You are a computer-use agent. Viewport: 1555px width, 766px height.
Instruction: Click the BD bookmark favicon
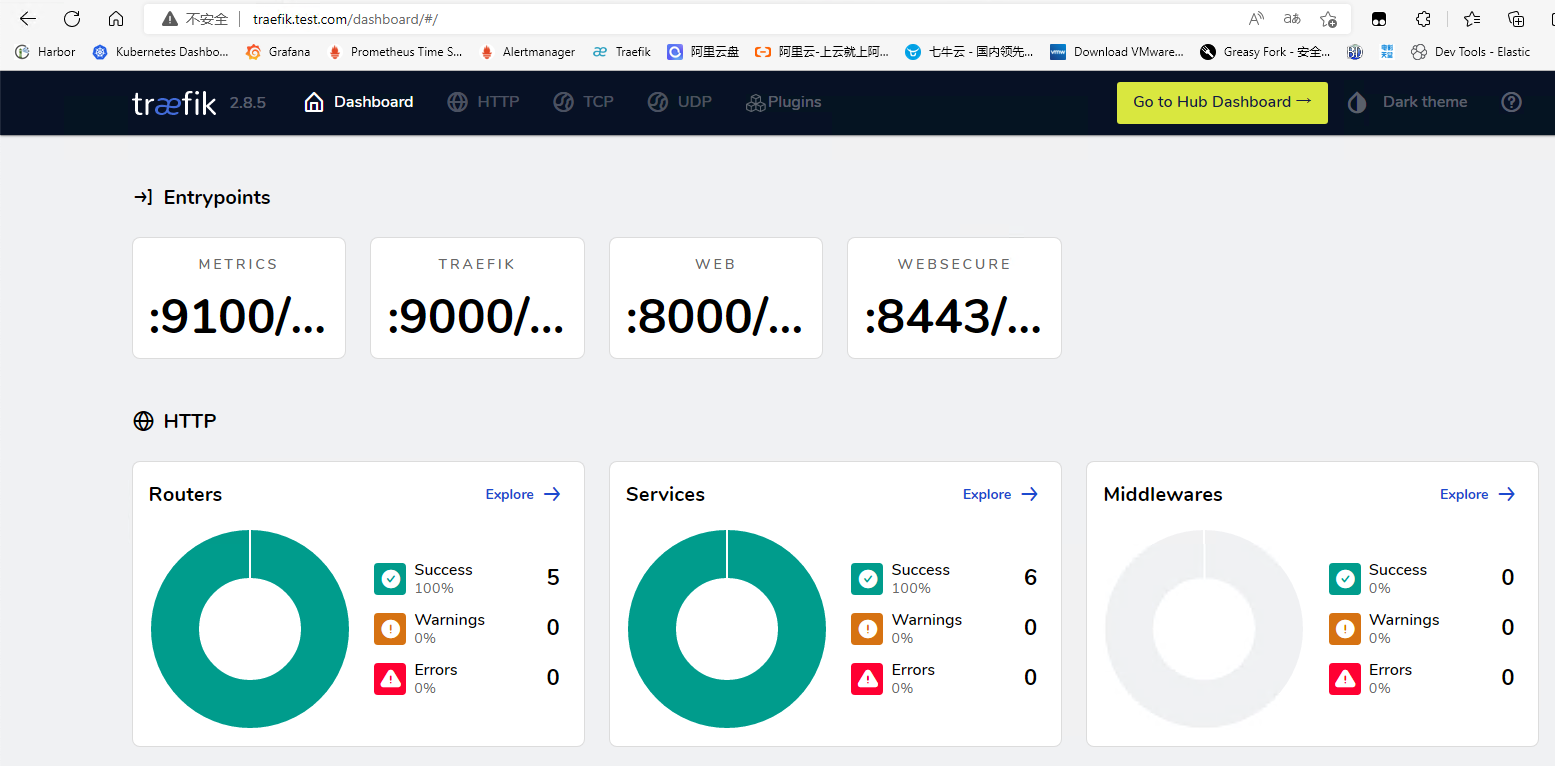click(1355, 52)
